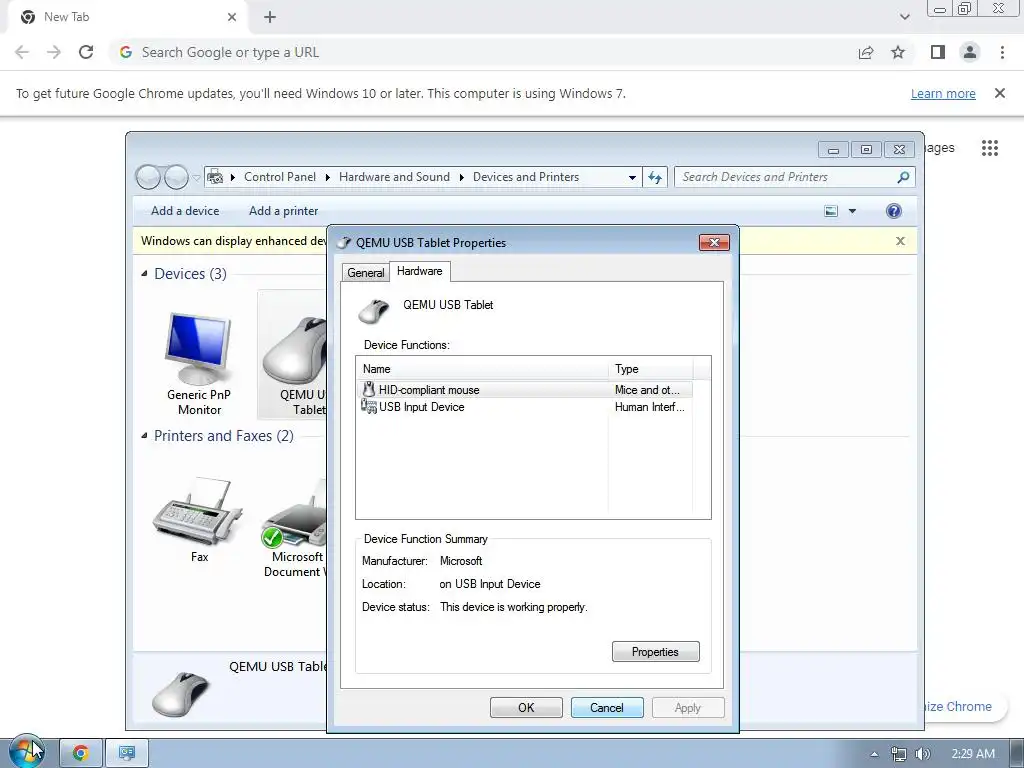The width and height of the screenshot is (1024, 768).
Task: Select the Fax printer
Action: 199,519
